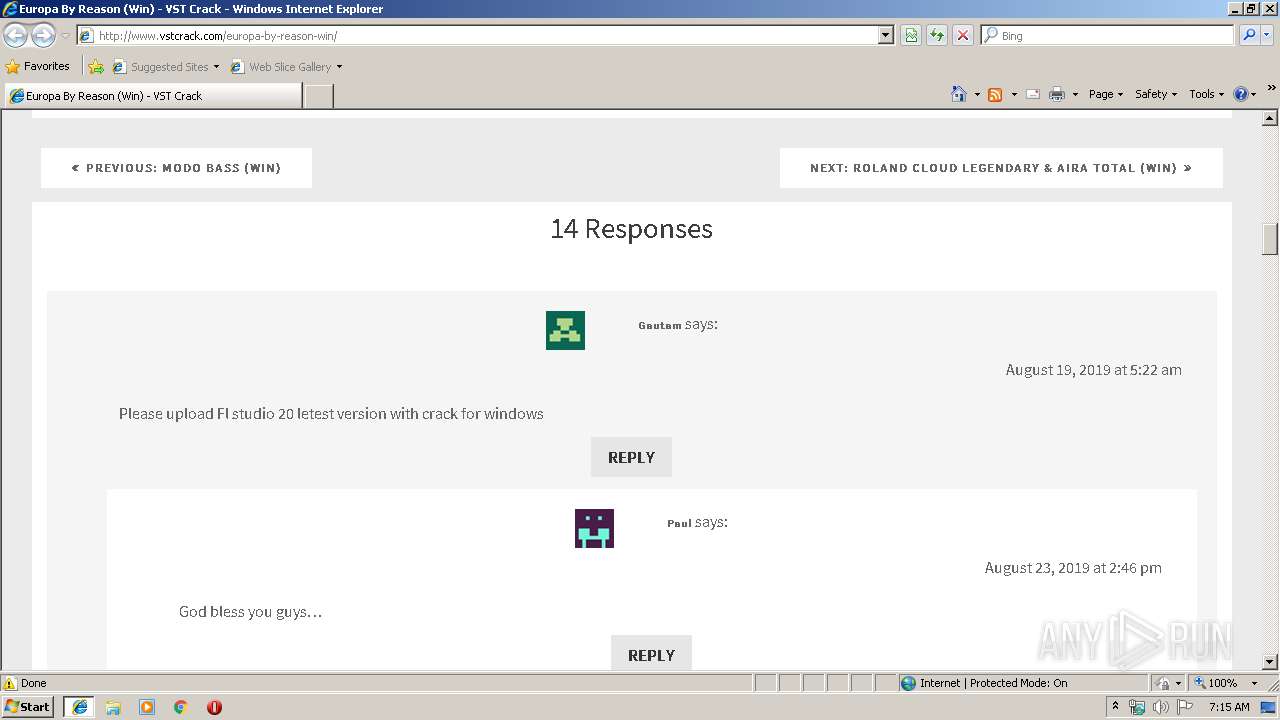
Task: Click the 7:15 AM system clock
Action: (1229, 707)
